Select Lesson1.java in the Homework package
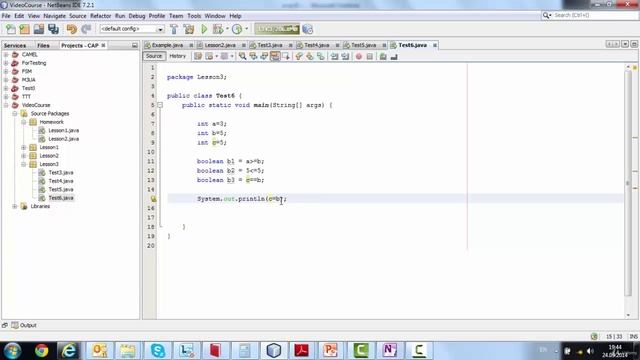Screen dimensions: 640x360 coord(63,130)
